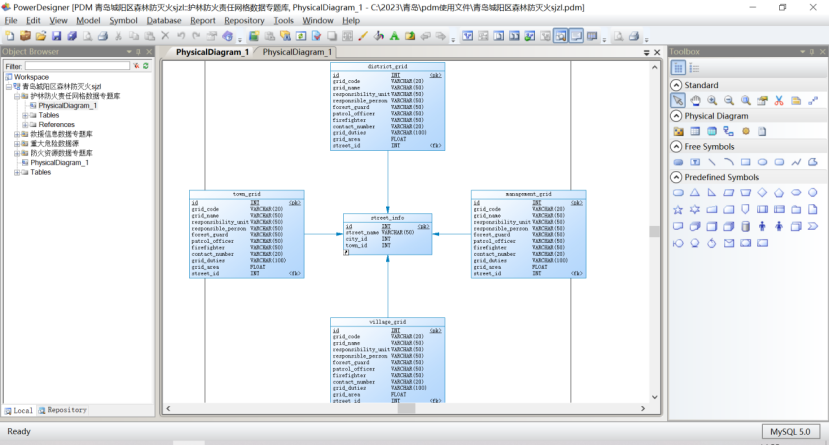Image resolution: width=830 pixels, height=445 pixels.
Task: Select the Grabber hand tool
Action: click(x=695, y=100)
